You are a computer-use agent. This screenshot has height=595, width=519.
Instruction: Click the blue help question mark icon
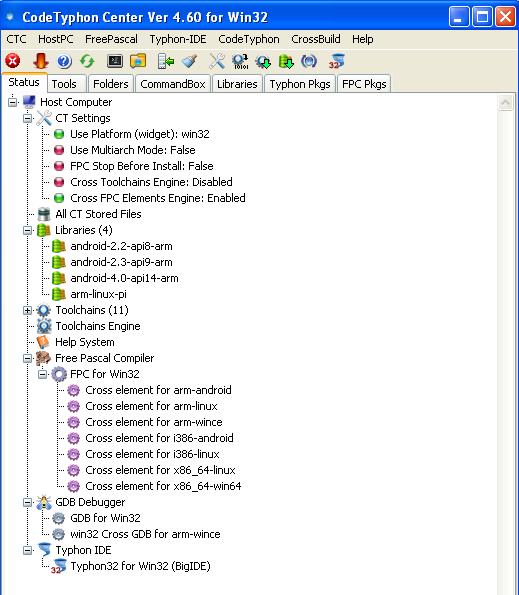[64, 61]
